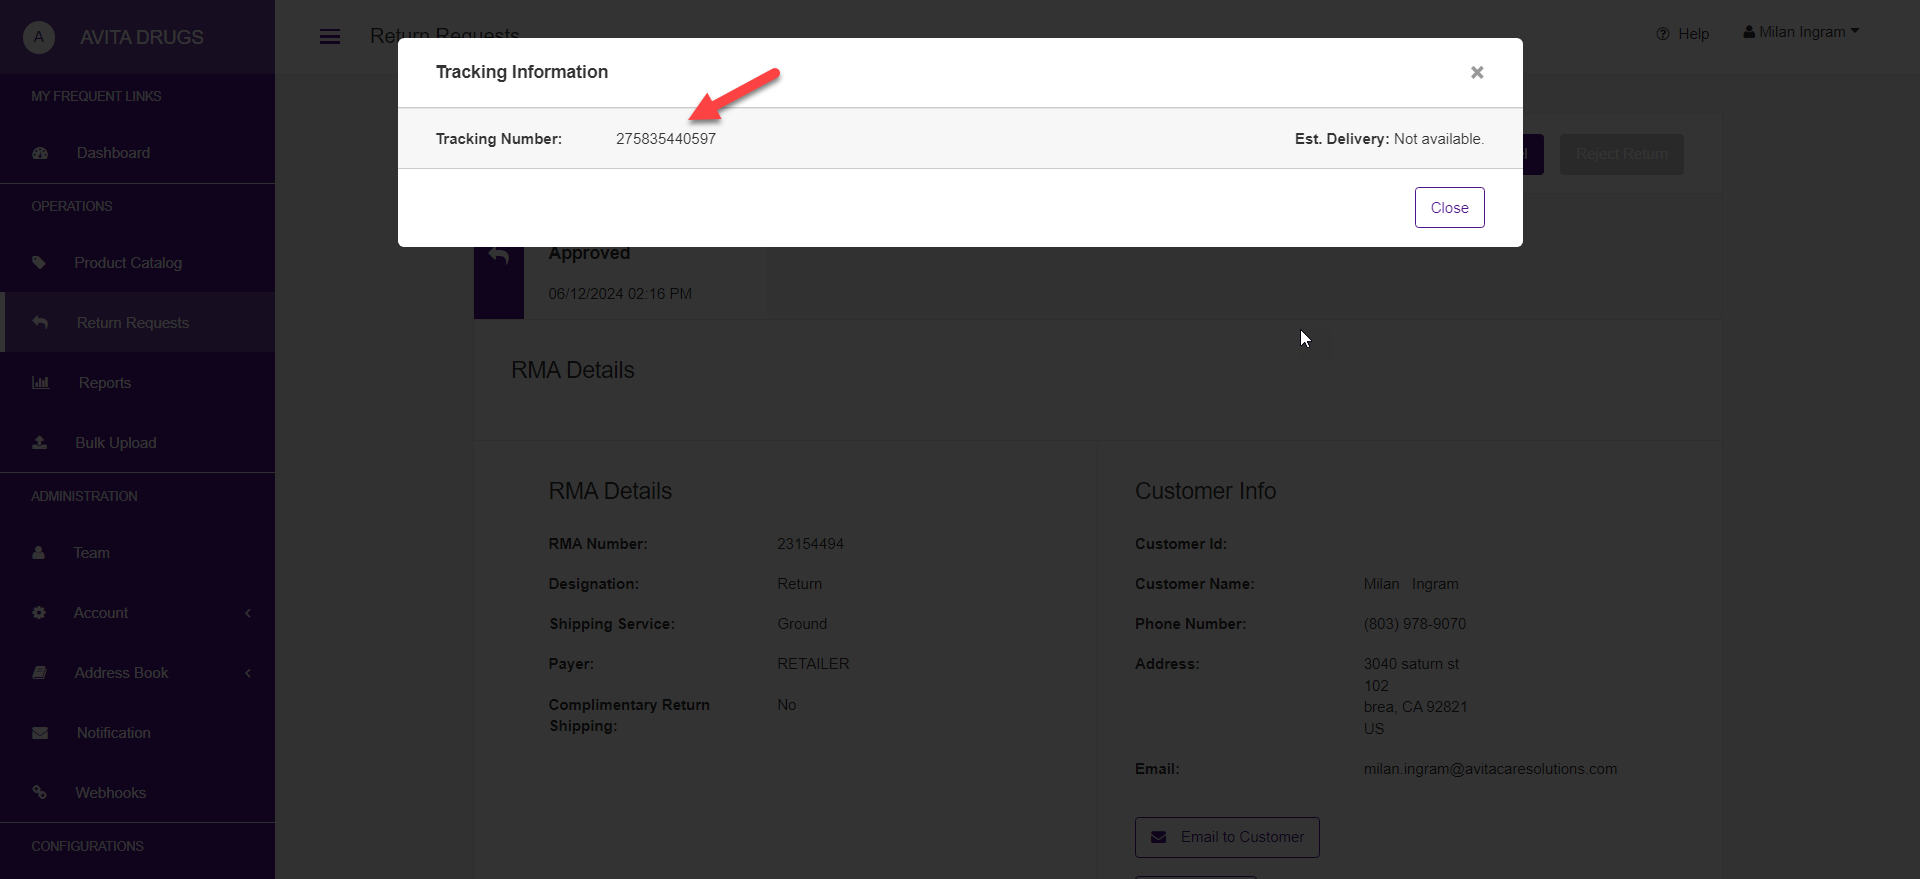Click the envelope icon in Email to Customer
1920x879 pixels.
click(1159, 837)
